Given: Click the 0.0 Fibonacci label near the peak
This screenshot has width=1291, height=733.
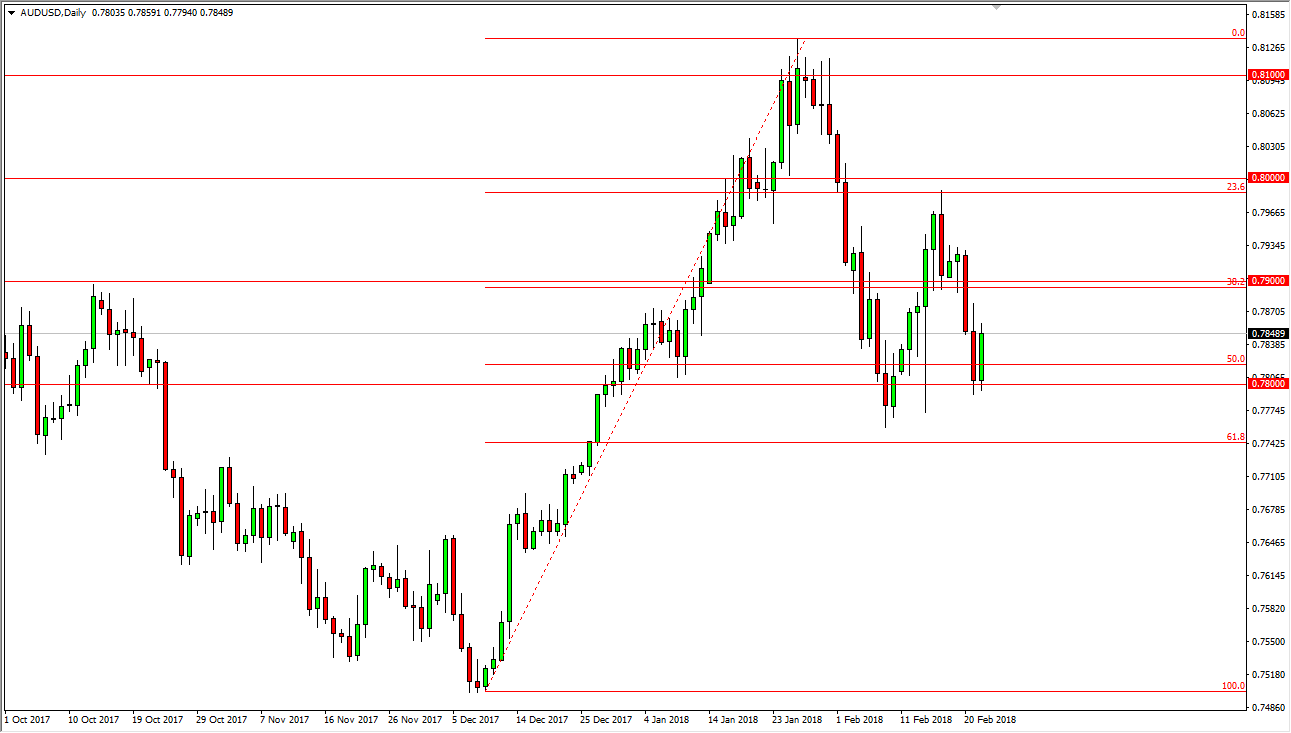Looking at the screenshot, I should coord(1237,33).
